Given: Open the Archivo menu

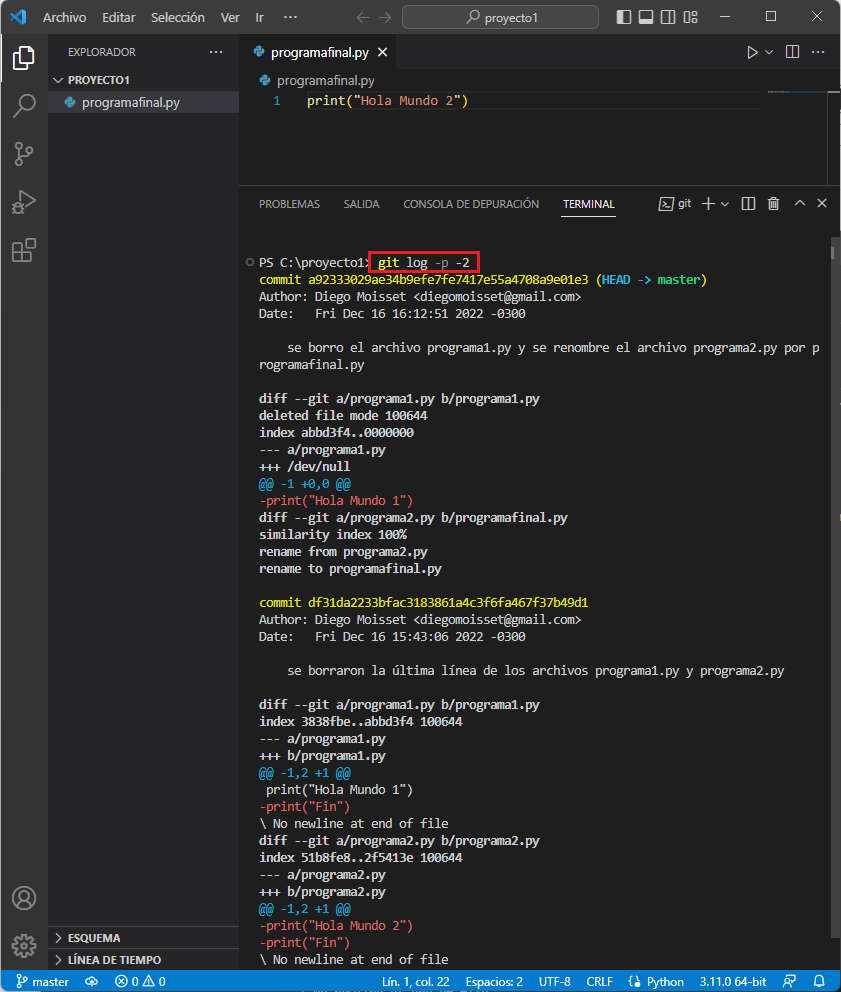Looking at the screenshot, I should [64, 17].
